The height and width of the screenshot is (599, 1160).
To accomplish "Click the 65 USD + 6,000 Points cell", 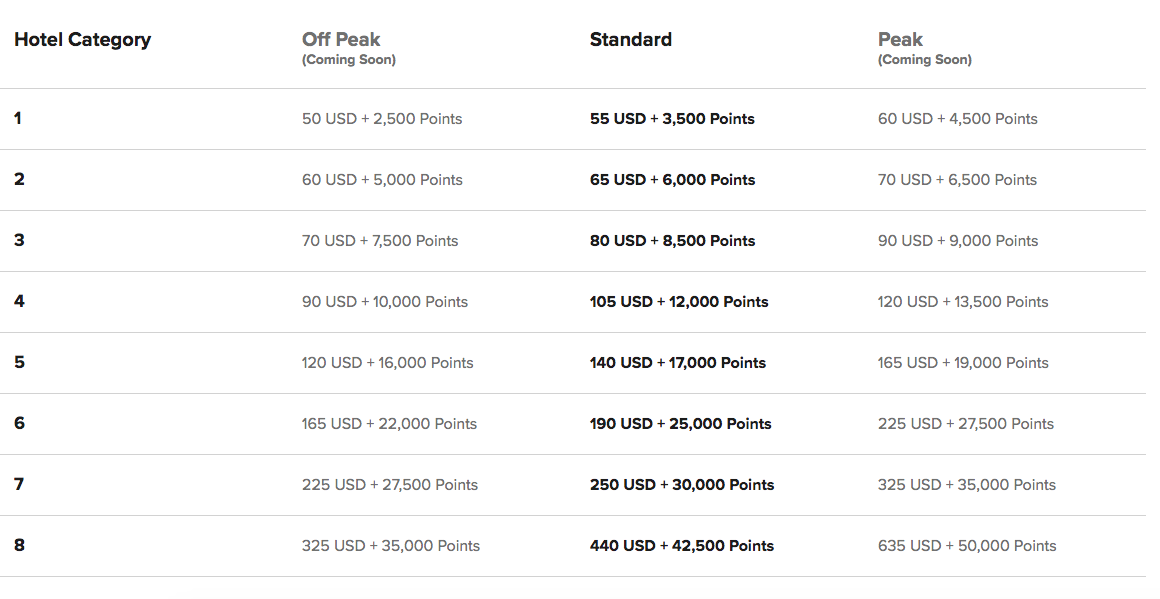I will click(672, 180).
